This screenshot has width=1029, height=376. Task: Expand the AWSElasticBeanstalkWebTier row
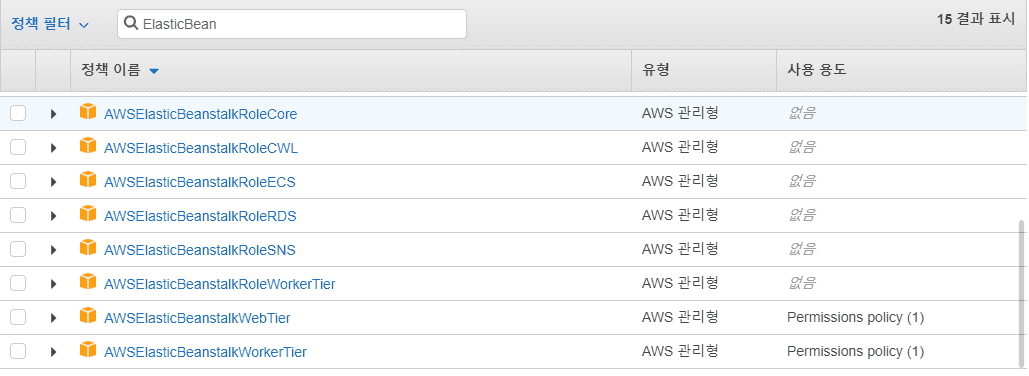coord(54,318)
